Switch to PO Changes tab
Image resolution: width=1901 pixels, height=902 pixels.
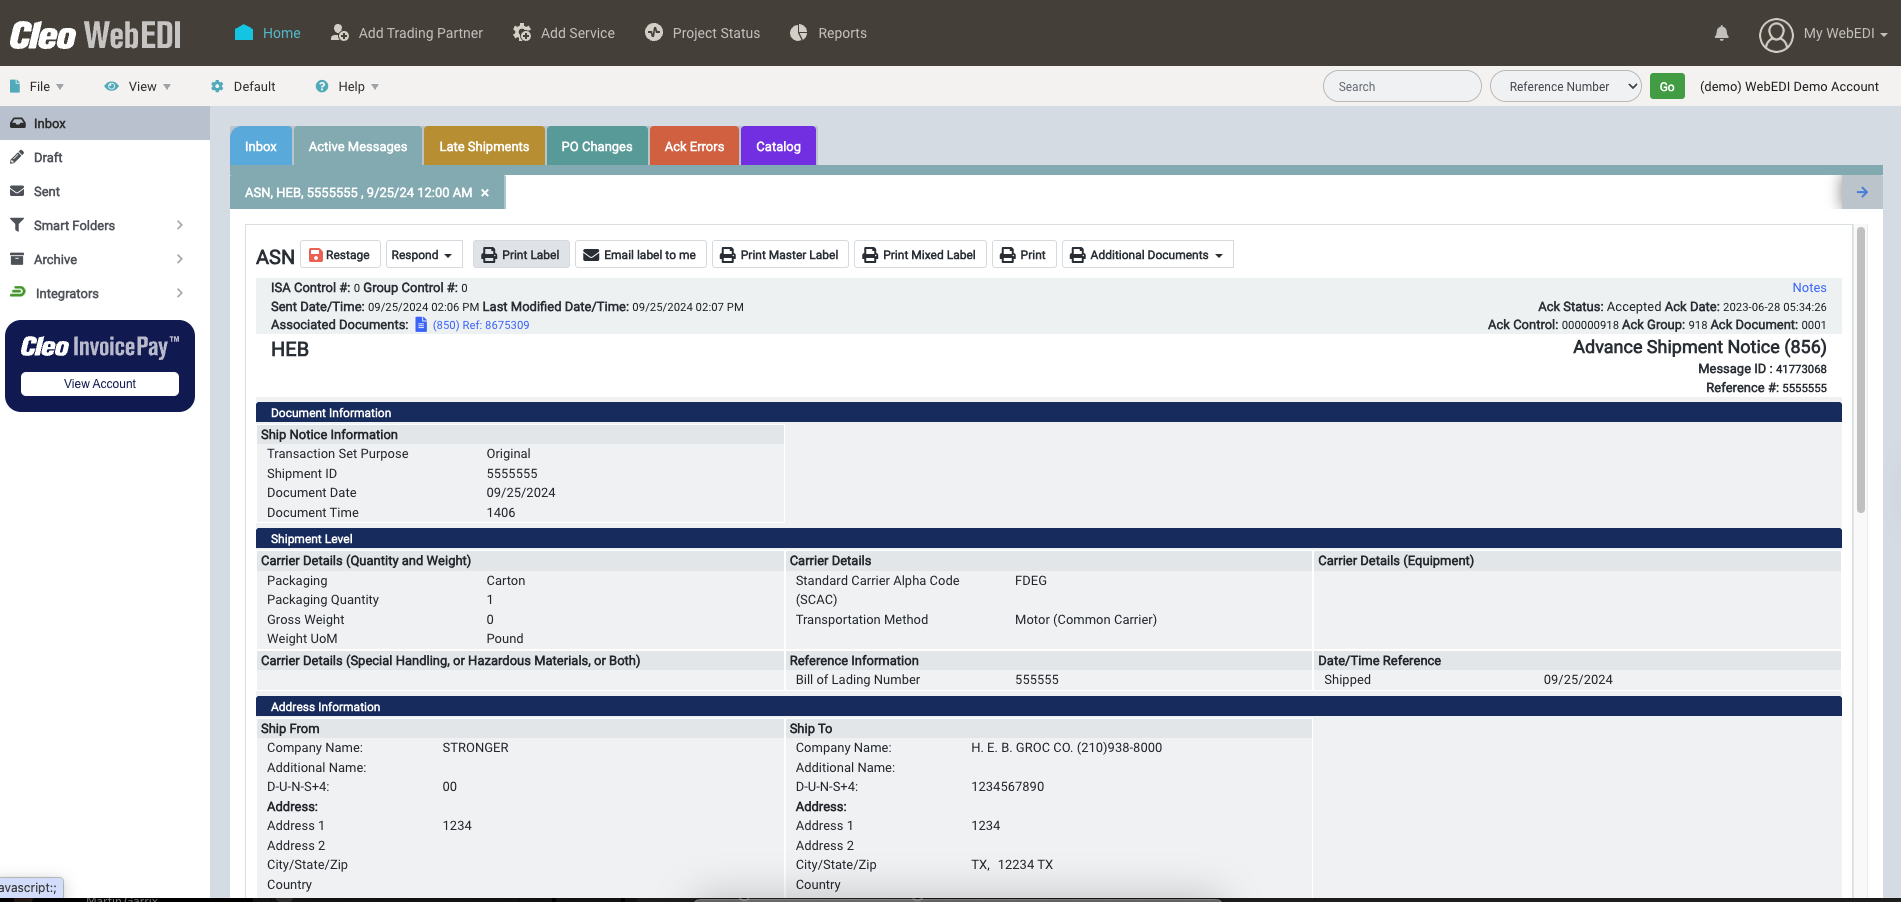tap(597, 146)
